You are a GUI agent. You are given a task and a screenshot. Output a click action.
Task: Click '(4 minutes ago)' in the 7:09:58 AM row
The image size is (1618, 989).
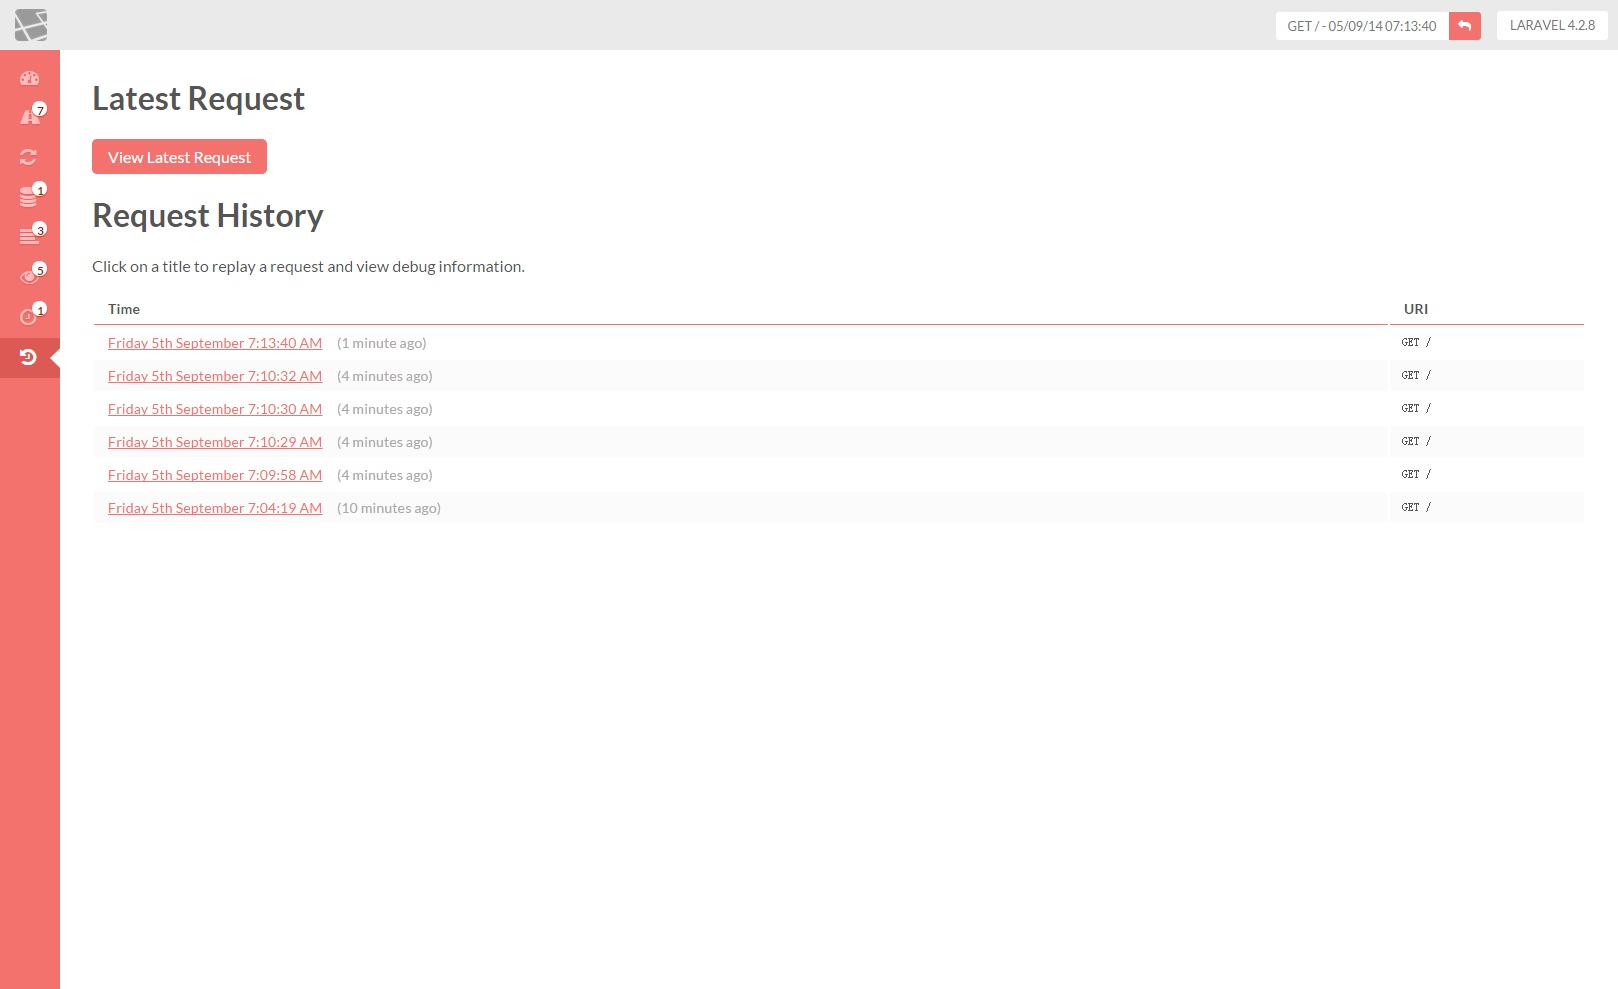point(384,475)
